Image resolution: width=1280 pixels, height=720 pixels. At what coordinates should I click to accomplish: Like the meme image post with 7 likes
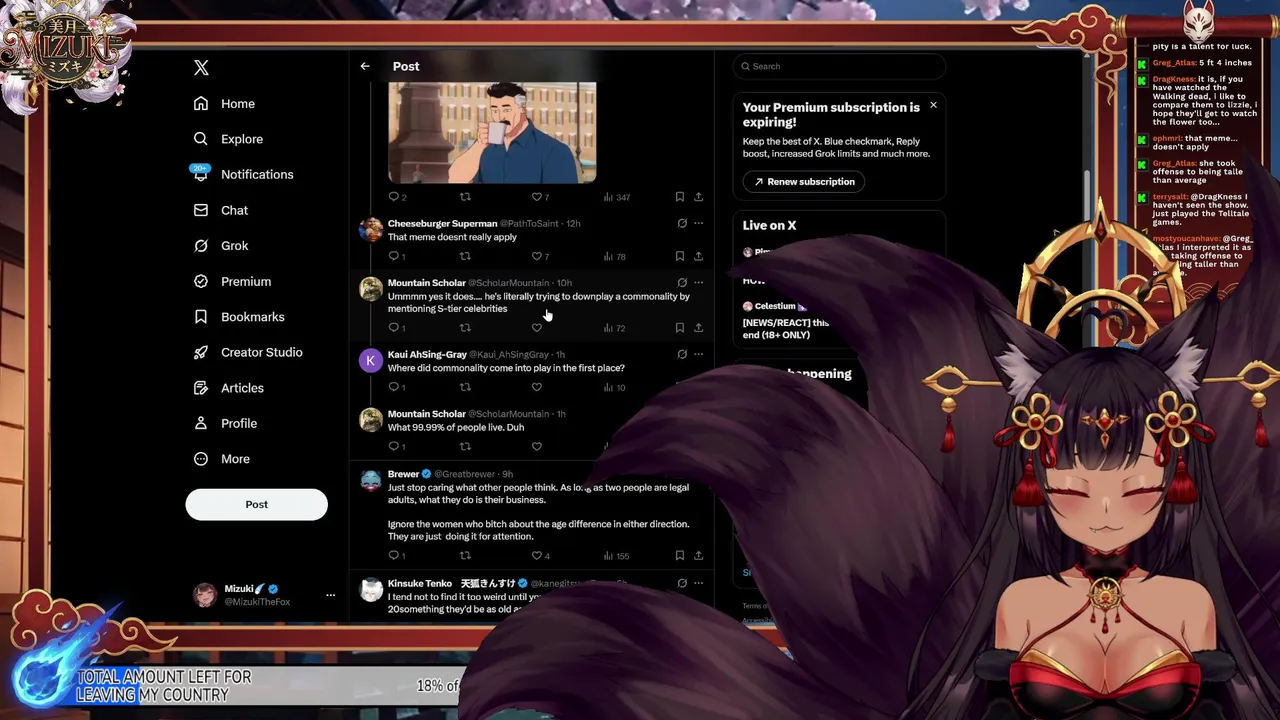(x=540, y=197)
